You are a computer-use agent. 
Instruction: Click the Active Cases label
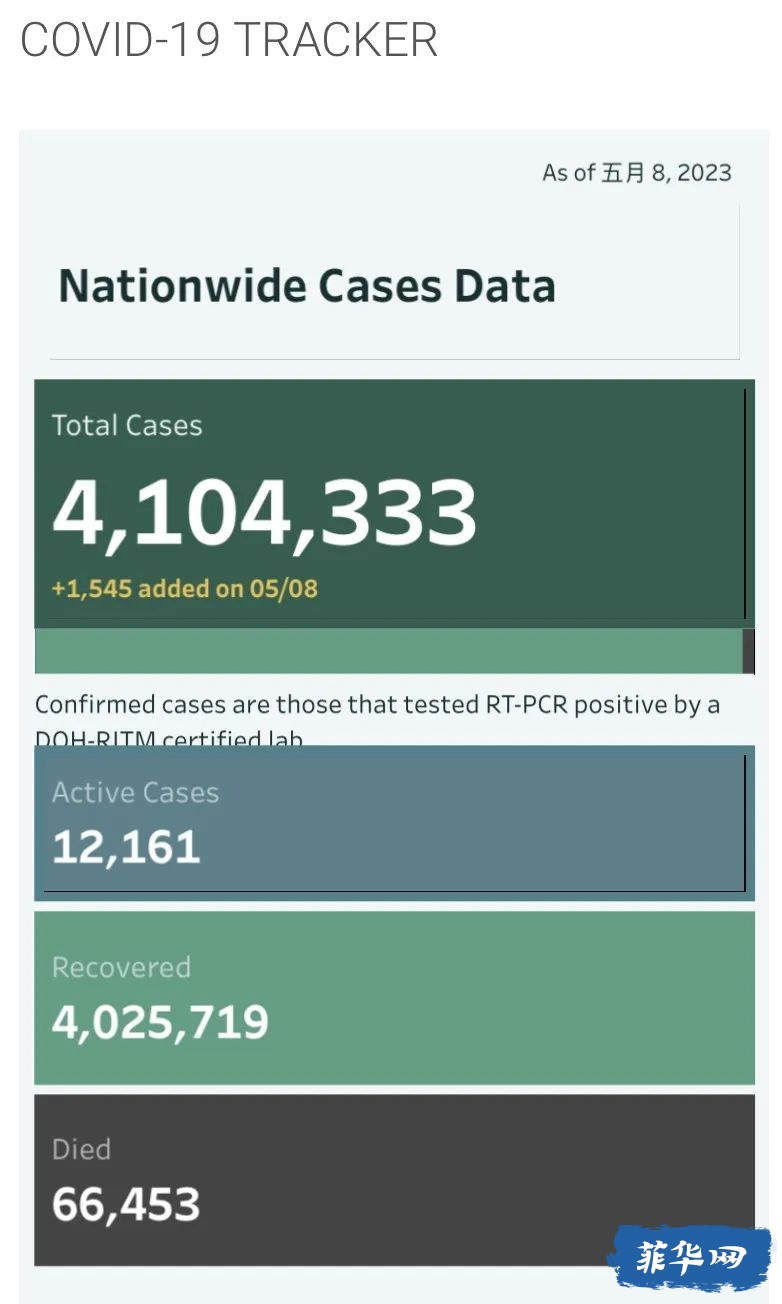(x=135, y=793)
